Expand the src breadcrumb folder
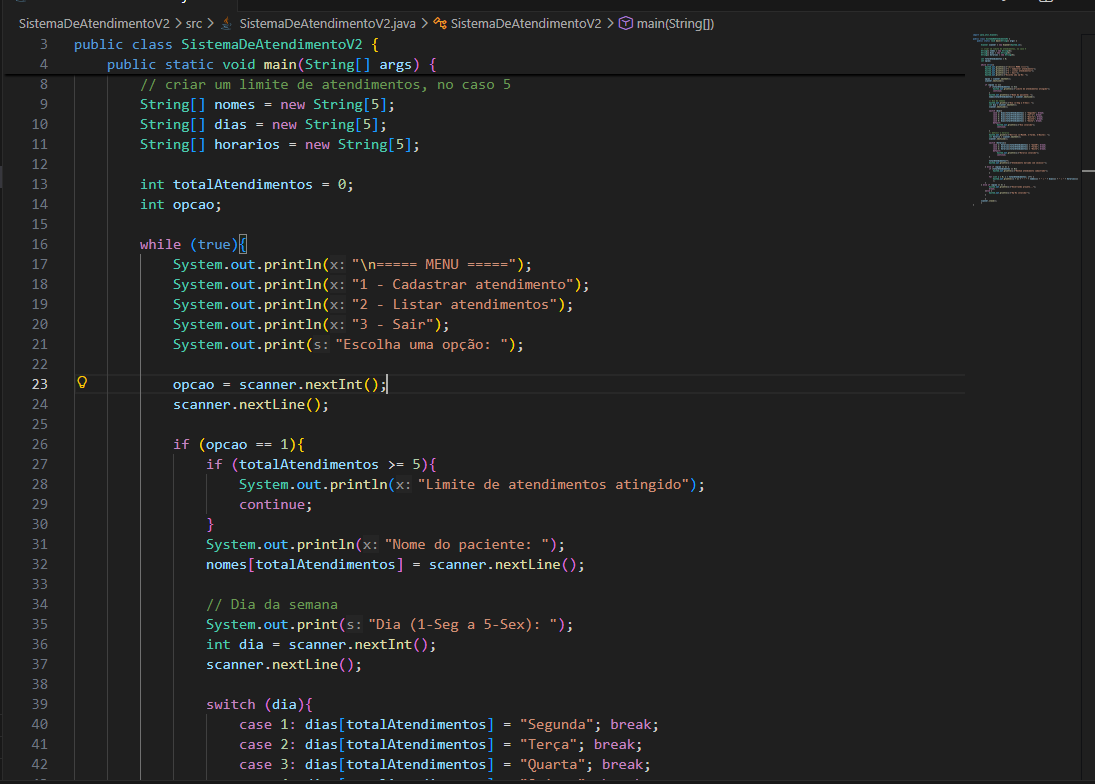The height and width of the screenshot is (784, 1095). (194, 23)
